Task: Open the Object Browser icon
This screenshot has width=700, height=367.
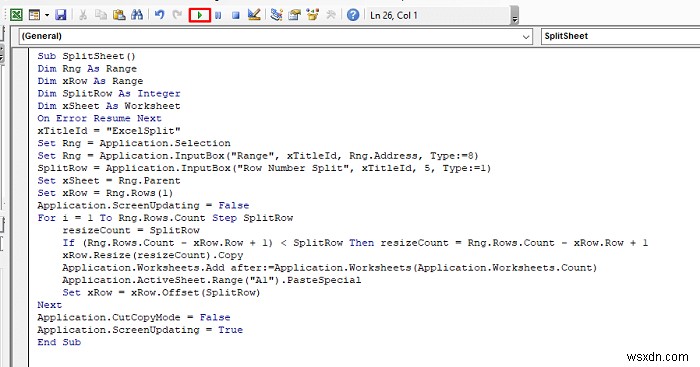Action: pyautogui.click(x=312, y=15)
